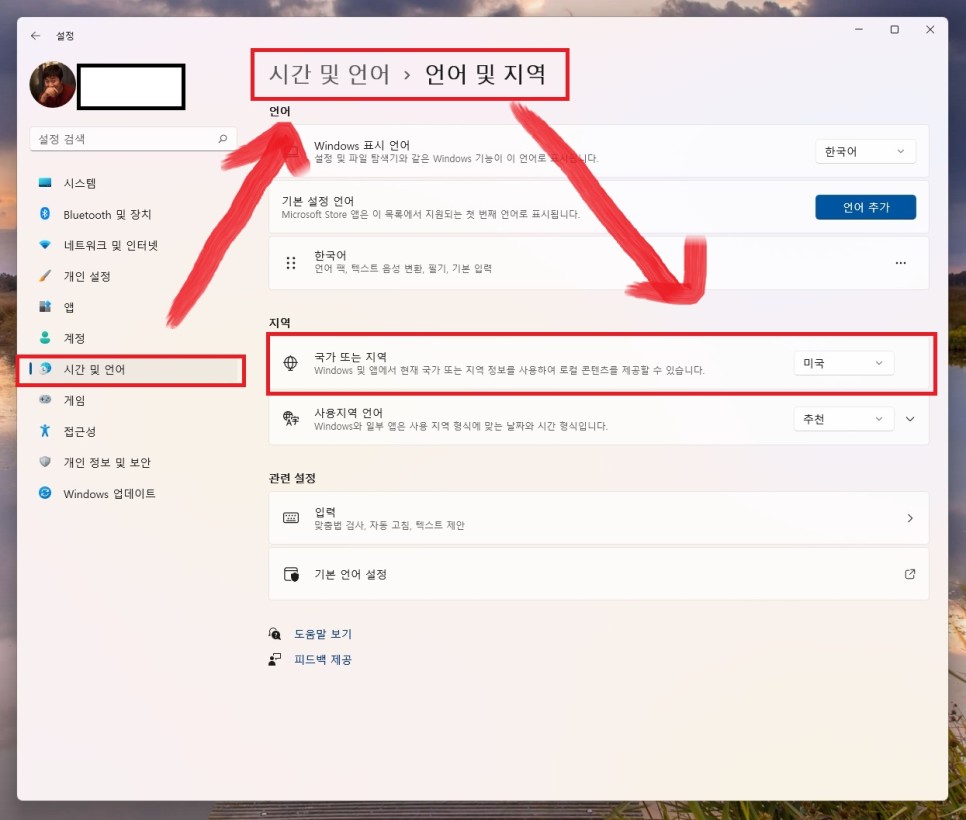Image resolution: width=966 pixels, height=820 pixels.
Task: Click the 설정 검색 search field
Action: pos(132,139)
